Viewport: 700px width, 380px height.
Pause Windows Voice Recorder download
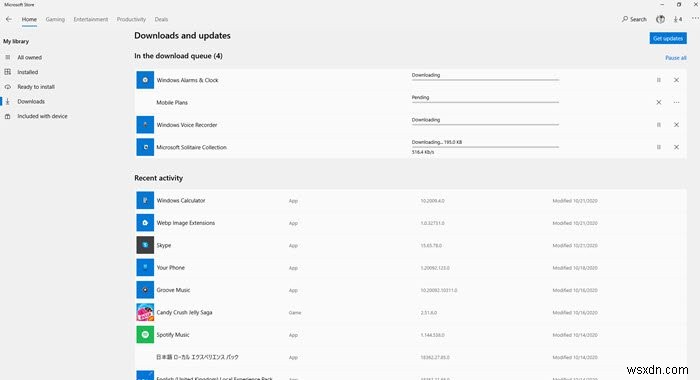pyautogui.click(x=658, y=125)
